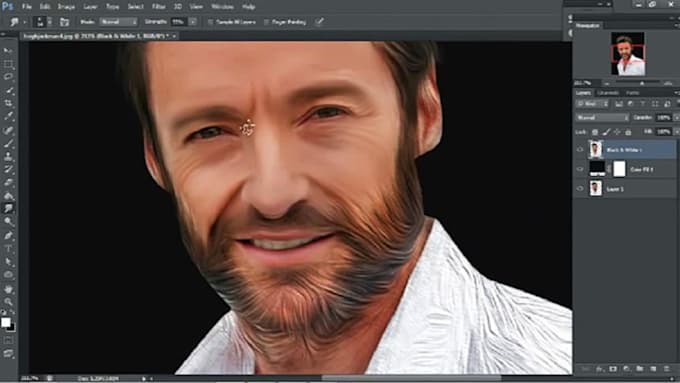Hide the Black & White 1 layer
Image resolution: width=680 pixels, height=383 pixels.
click(x=580, y=150)
